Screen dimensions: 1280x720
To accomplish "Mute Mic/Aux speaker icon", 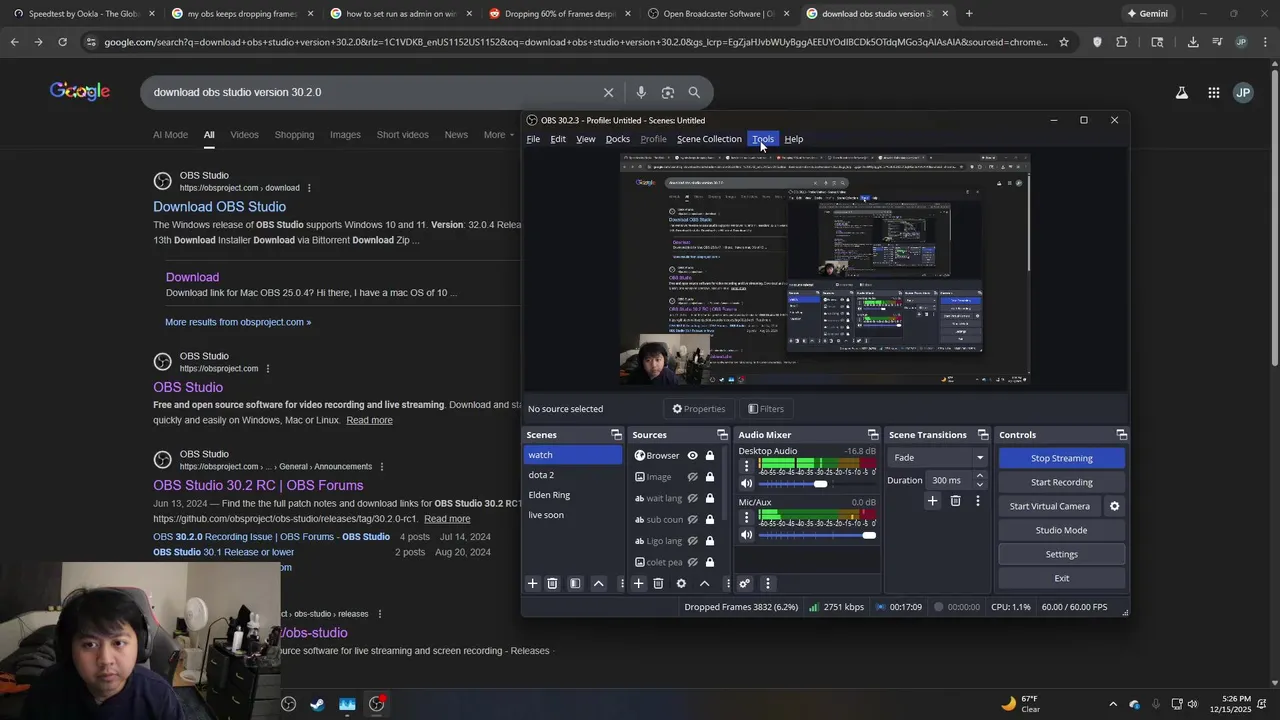I will pyautogui.click(x=746, y=535).
